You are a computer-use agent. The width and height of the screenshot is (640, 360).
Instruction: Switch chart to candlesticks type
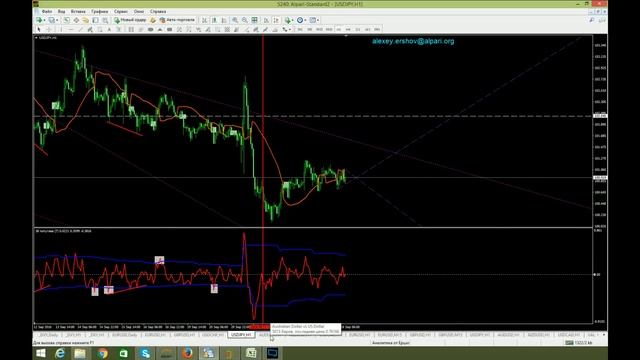[213, 20]
